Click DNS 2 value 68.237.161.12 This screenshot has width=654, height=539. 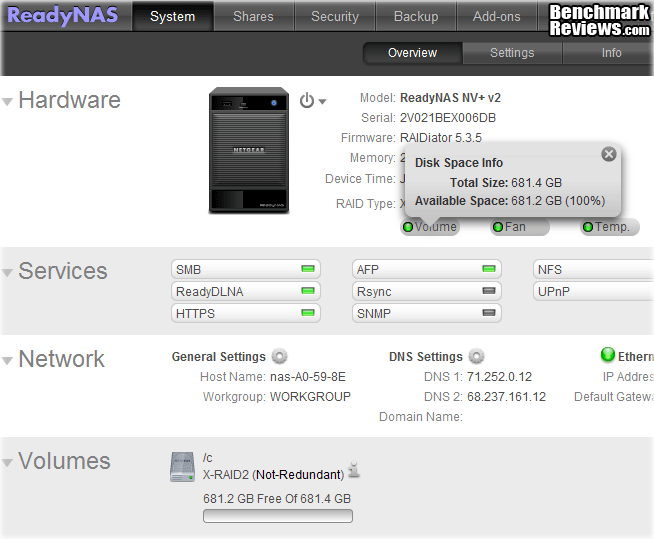[x=506, y=396]
